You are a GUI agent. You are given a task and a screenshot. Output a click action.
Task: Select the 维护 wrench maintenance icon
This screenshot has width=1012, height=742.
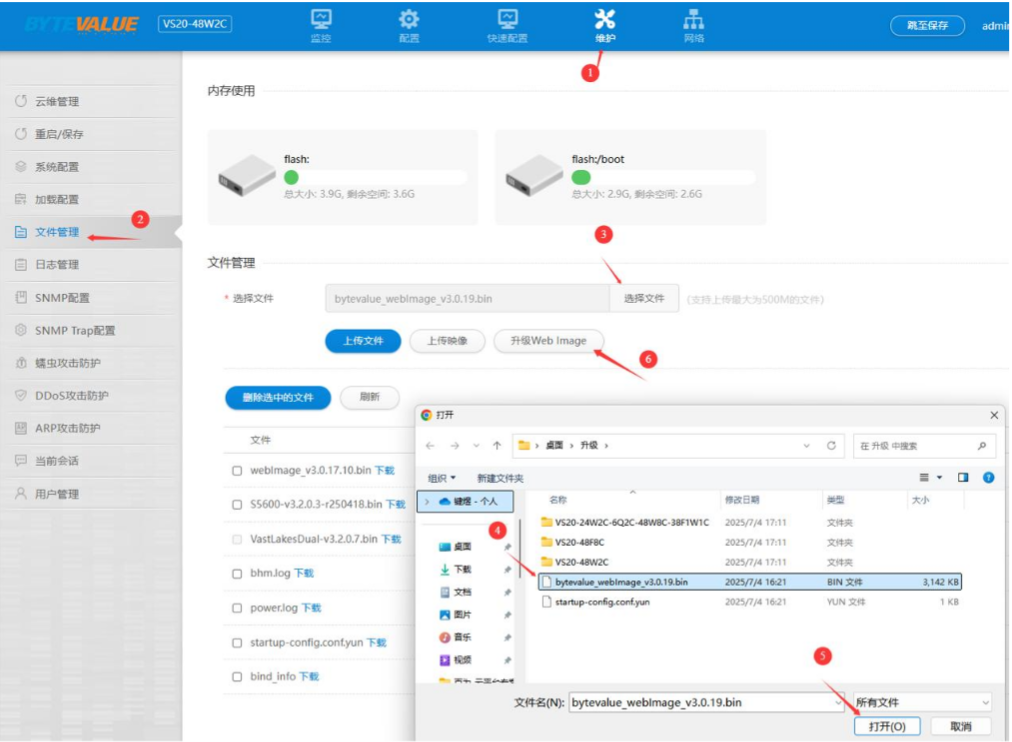[x=605, y=20]
